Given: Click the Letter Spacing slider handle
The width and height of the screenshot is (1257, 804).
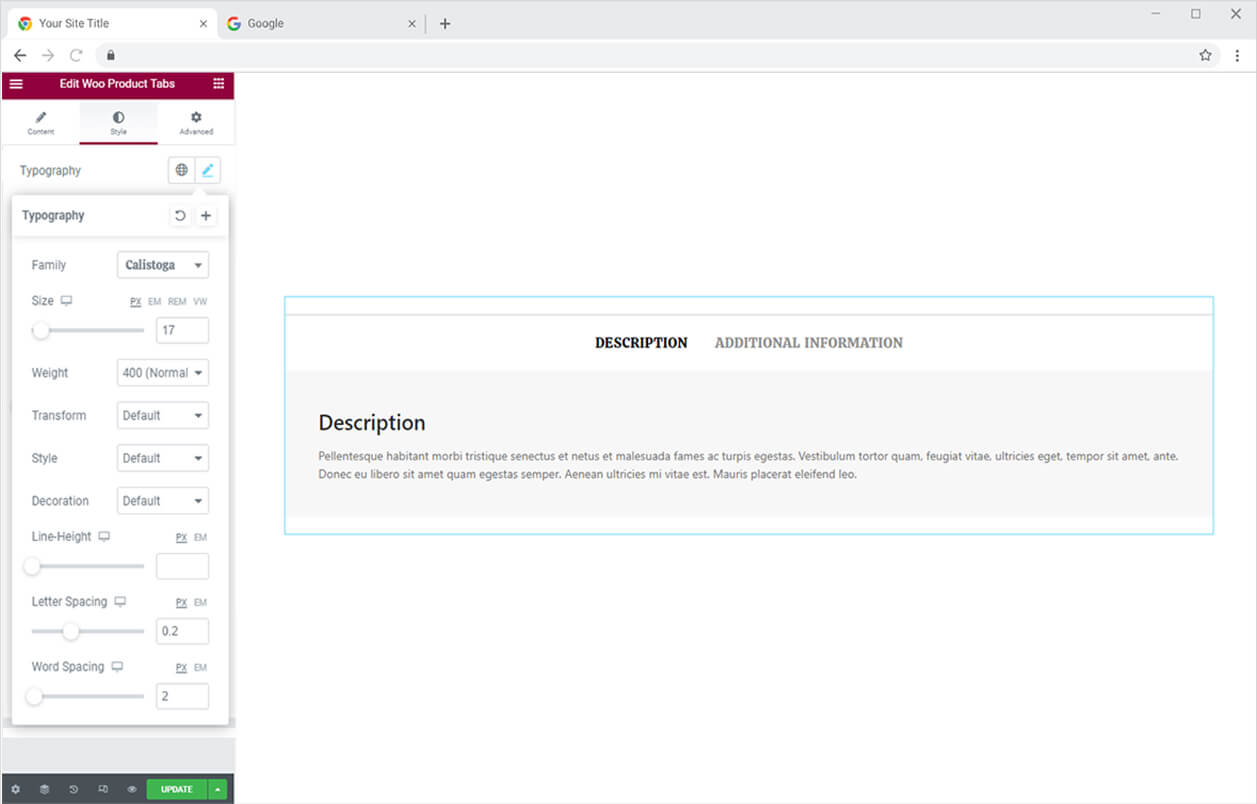Looking at the screenshot, I should click(70, 631).
